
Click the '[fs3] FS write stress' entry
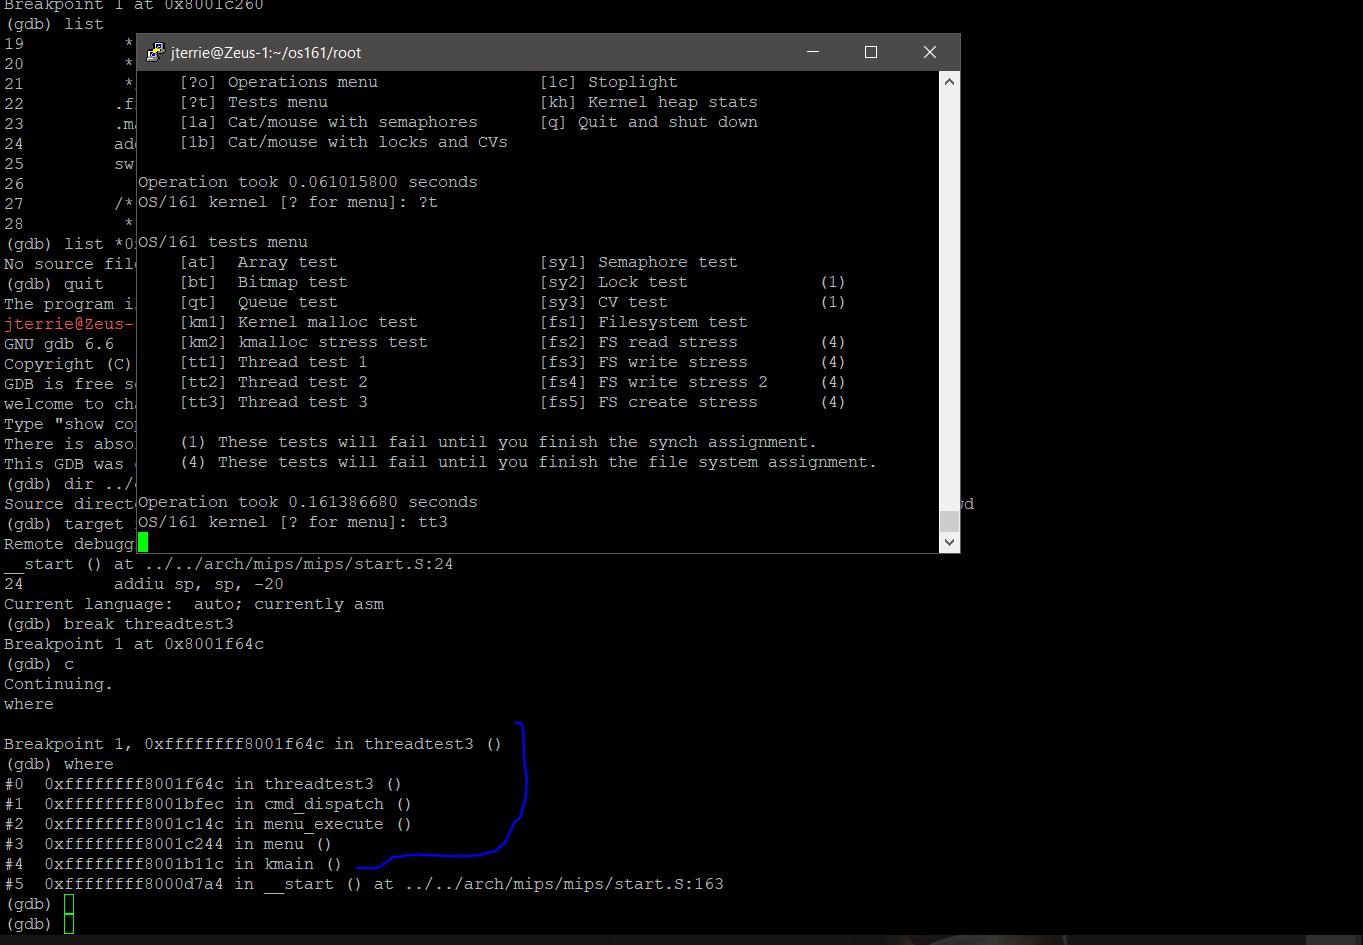[x=644, y=362]
